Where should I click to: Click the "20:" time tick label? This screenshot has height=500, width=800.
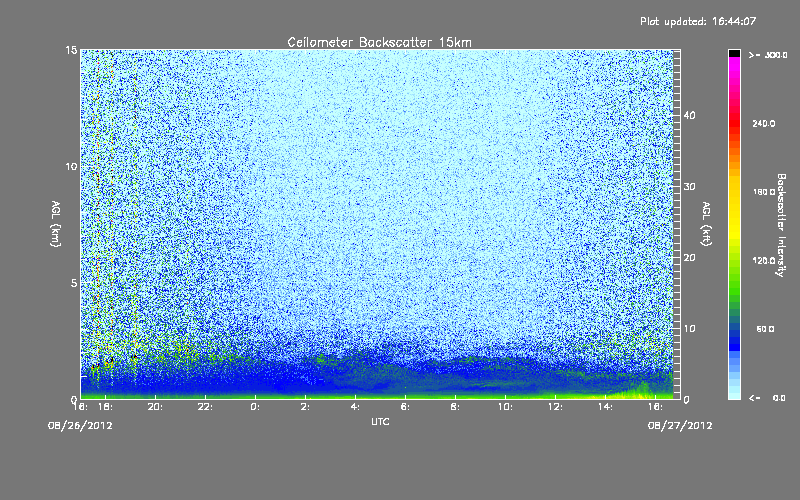click(155, 407)
